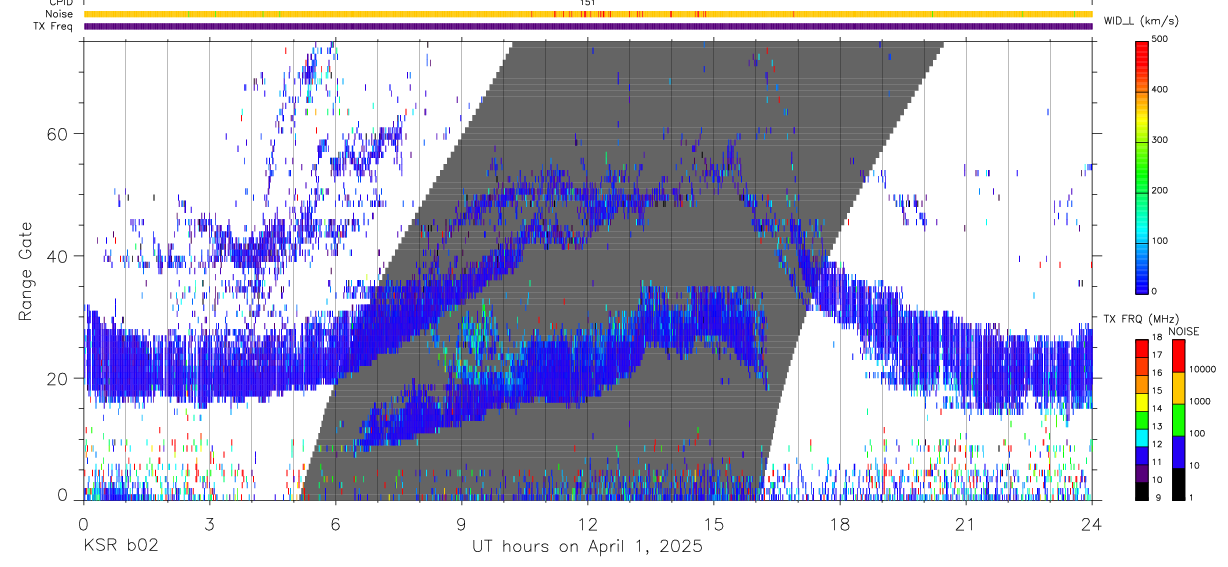
Task: Click the blue 10-100 NOISE swatch
Action: tap(1178, 452)
